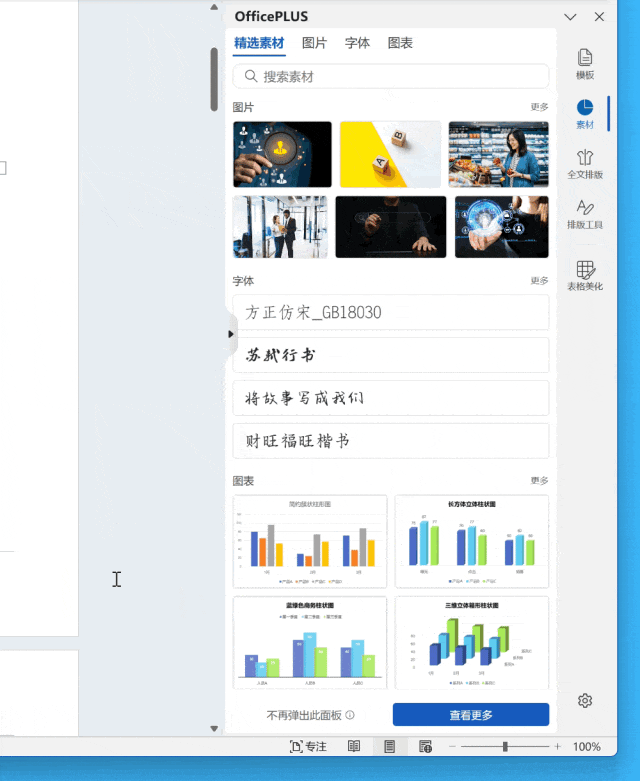Open OfficePLUS settings gear icon
The image size is (640, 781).
585,701
